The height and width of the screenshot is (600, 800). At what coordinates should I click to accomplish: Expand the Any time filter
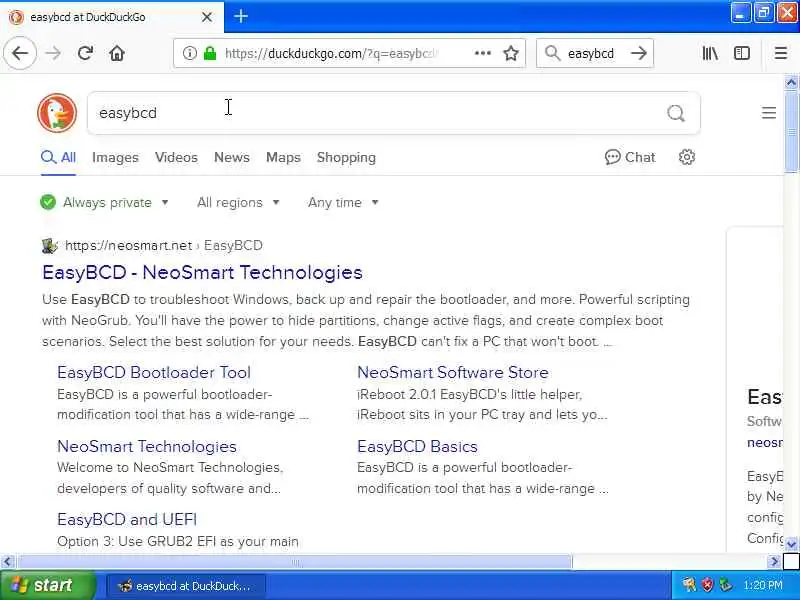[343, 203]
